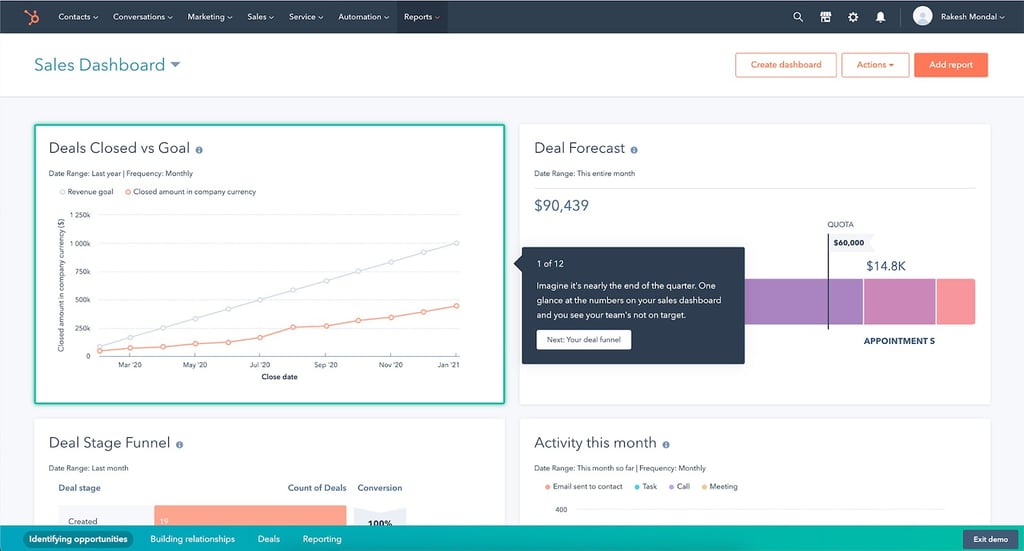
Task: Click info icon beside Deal Stage Funnel
Action: tap(180, 445)
